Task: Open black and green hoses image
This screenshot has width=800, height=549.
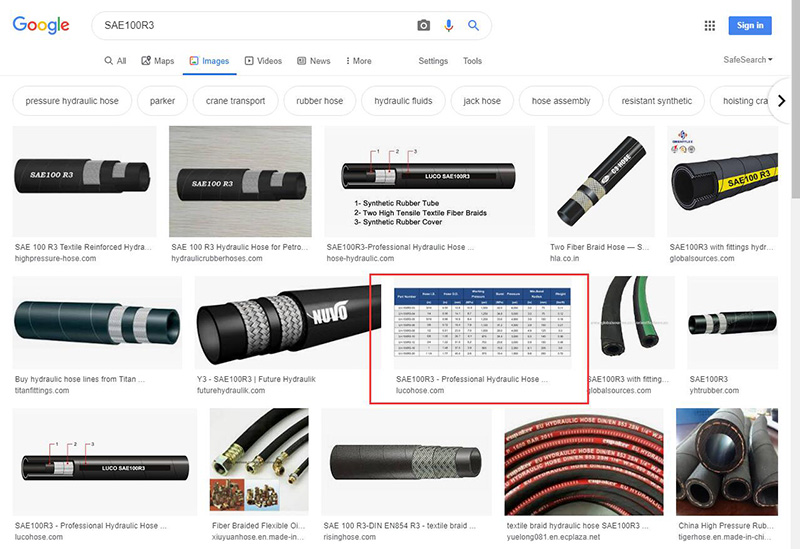Action: tap(631, 322)
